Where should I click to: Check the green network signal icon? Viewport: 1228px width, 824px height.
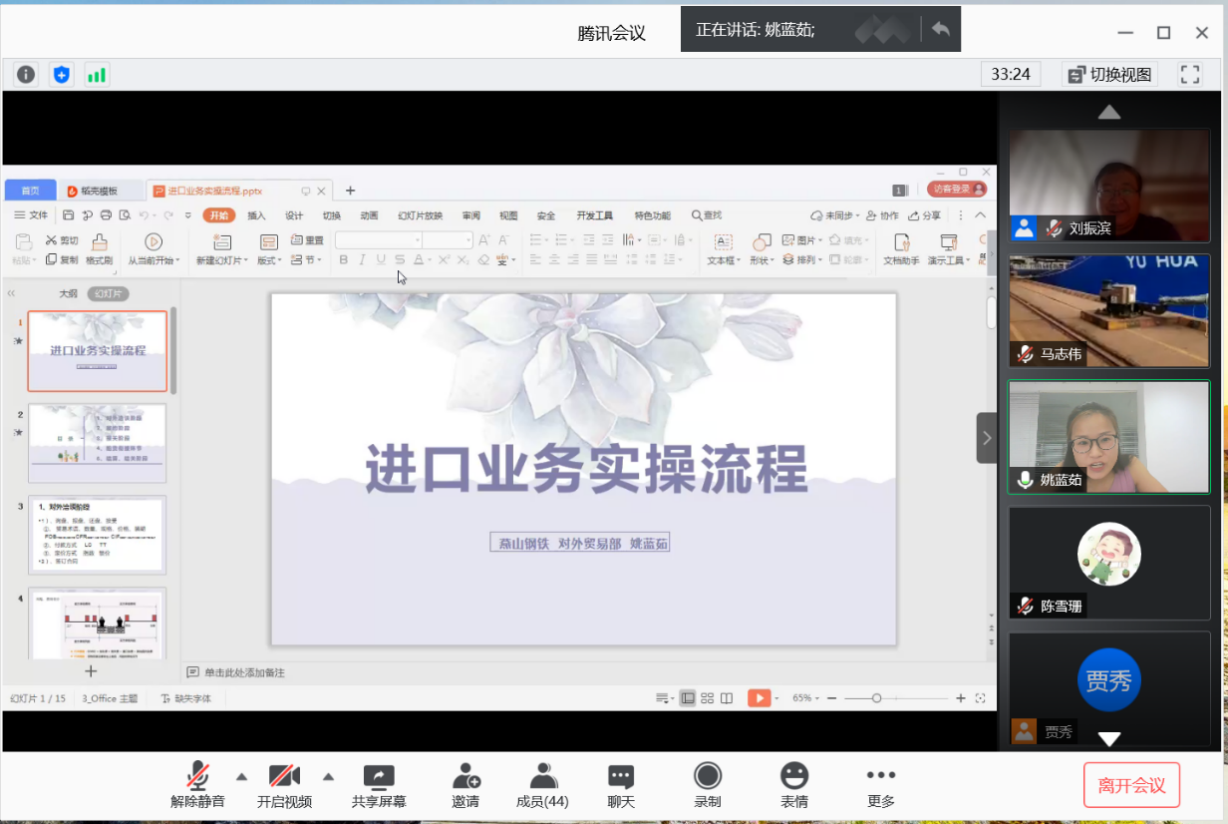97,74
